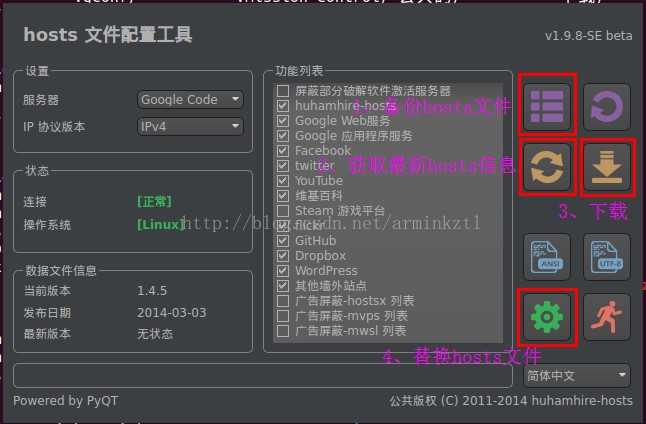Toggle the Dropbox checkbox
Viewport: 646px width, 424px height.
pyautogui.click(x=283, y=255)
